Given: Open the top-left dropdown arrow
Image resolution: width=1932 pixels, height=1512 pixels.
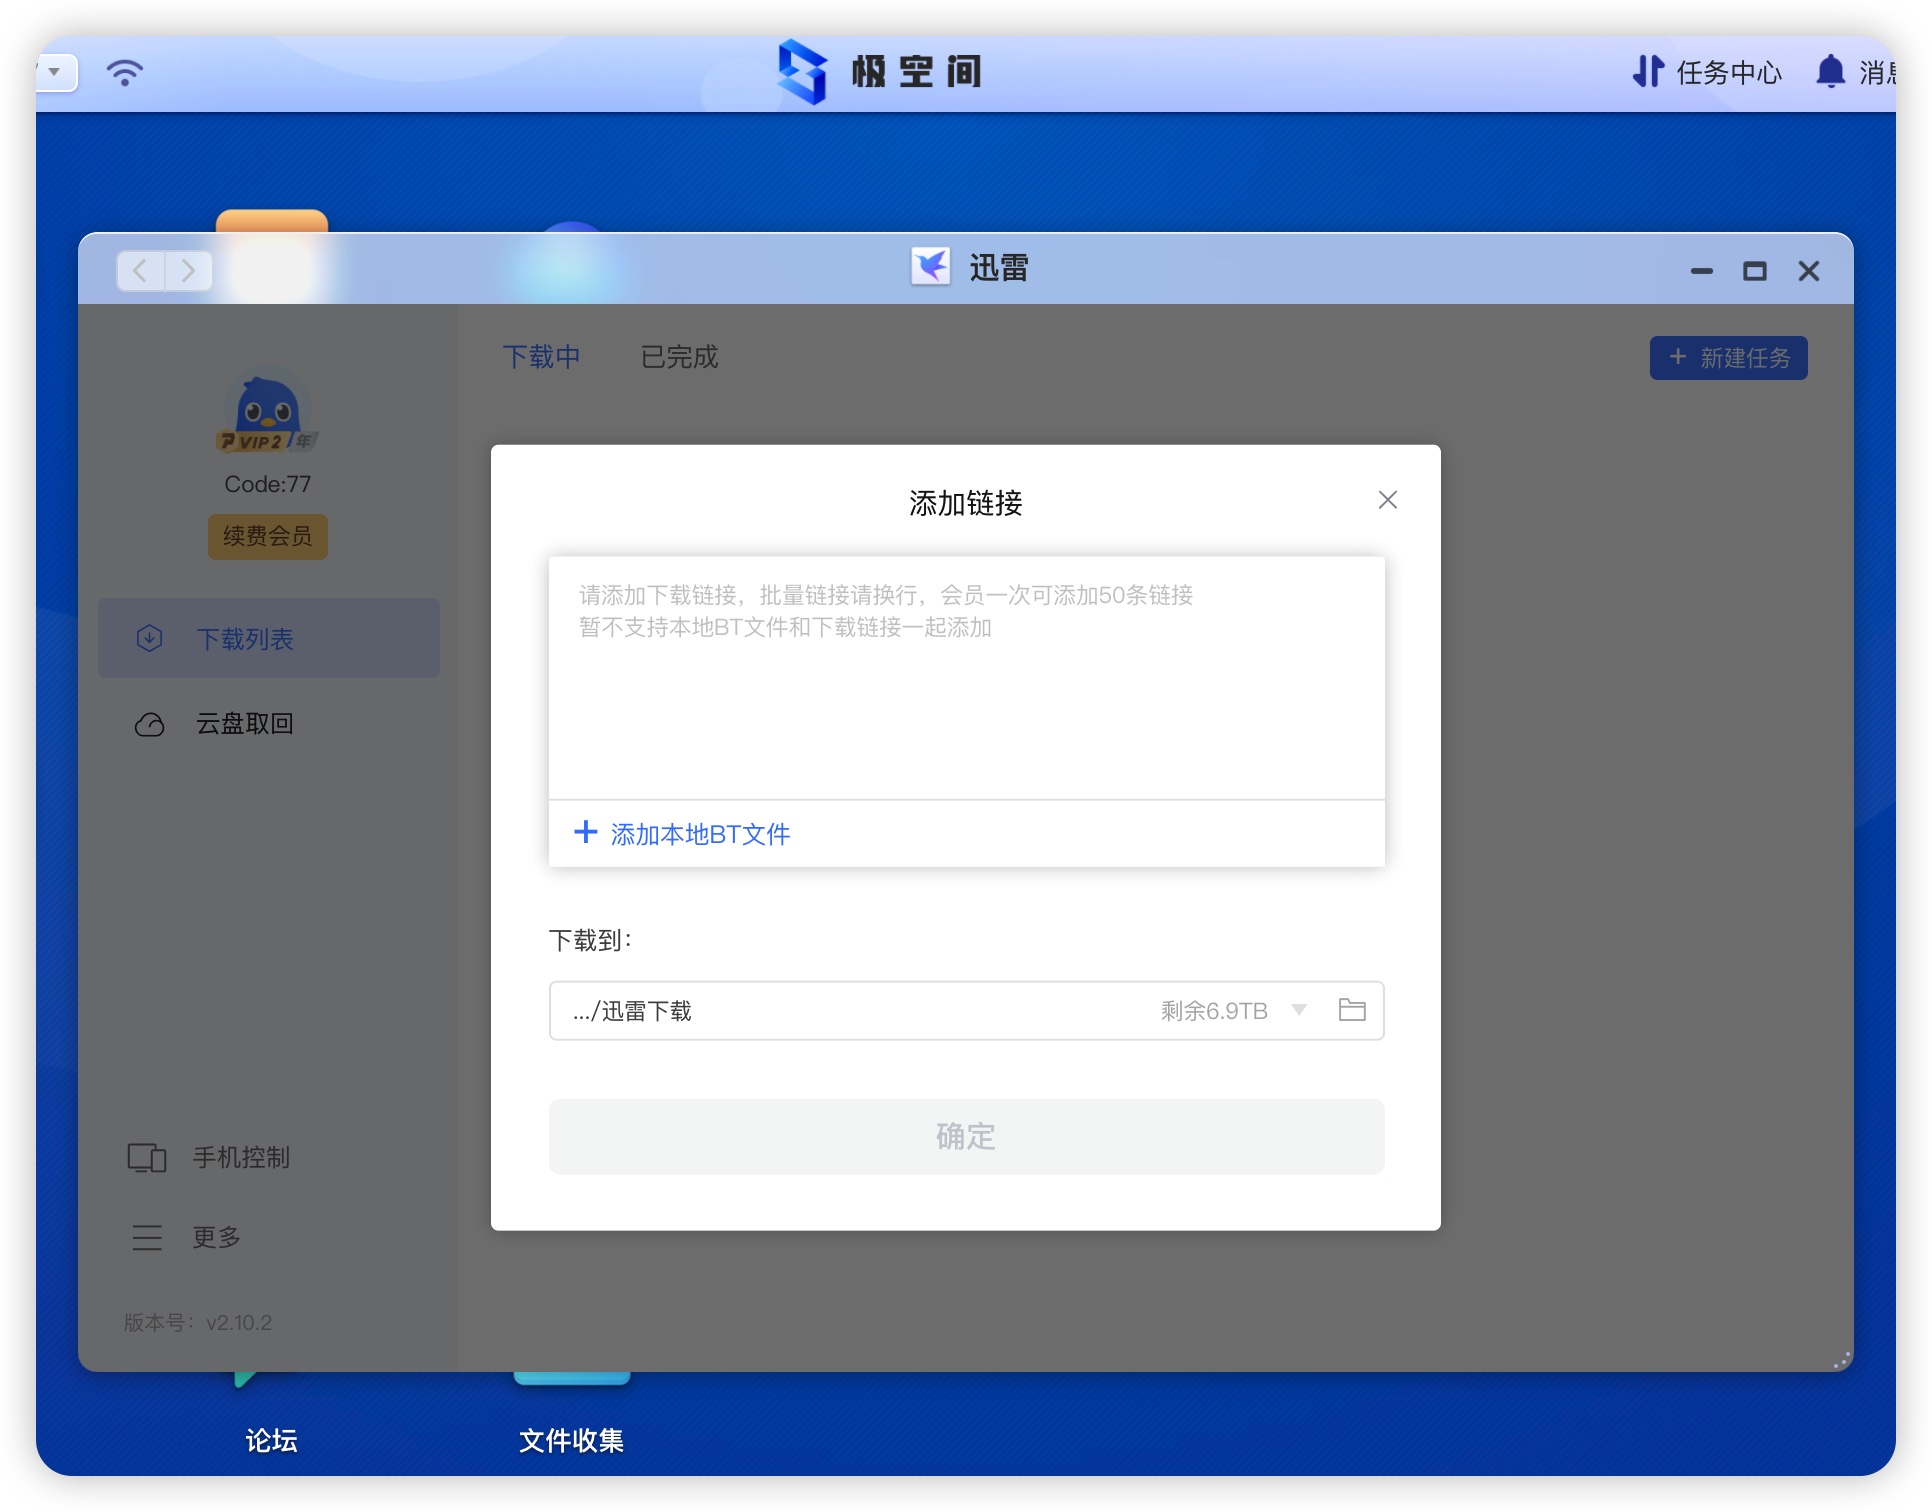Looking at the screenshot, I should pos(55,72).
